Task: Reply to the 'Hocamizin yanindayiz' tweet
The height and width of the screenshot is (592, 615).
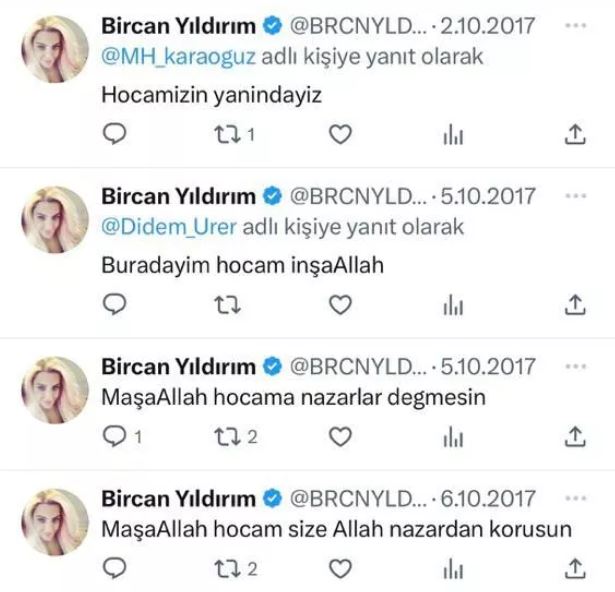Action: (x=114, y=134)
